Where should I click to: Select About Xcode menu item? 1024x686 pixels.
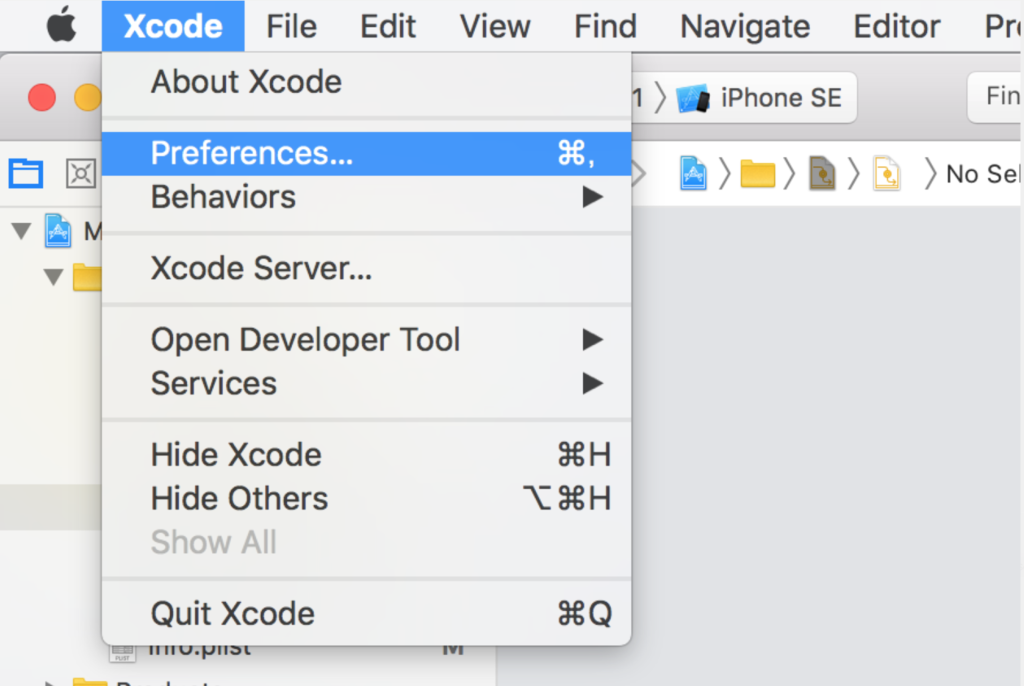click(246, 82)
